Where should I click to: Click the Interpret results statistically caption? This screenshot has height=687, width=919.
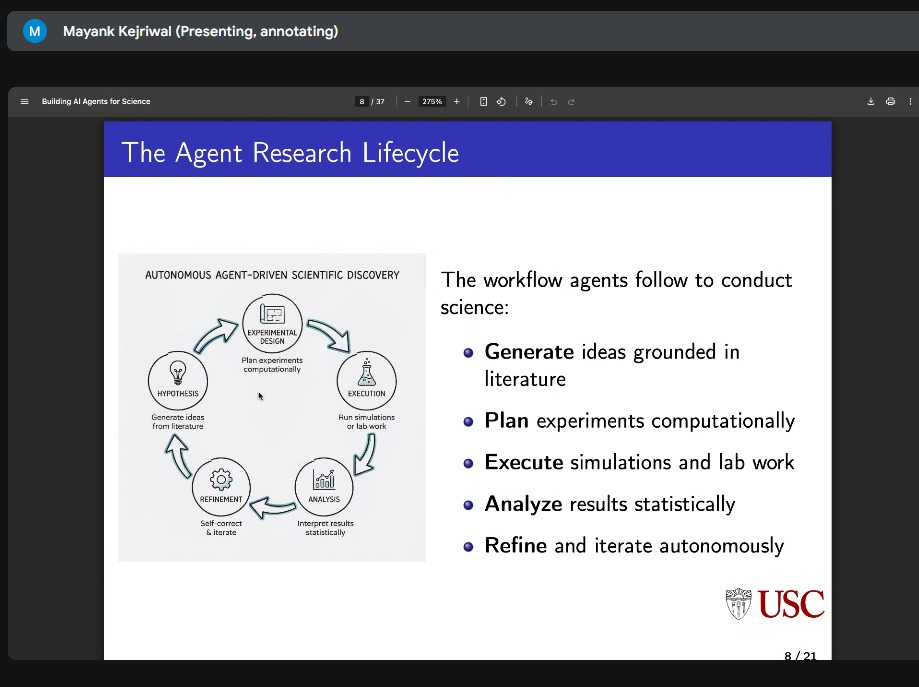(x=325, y=528)
